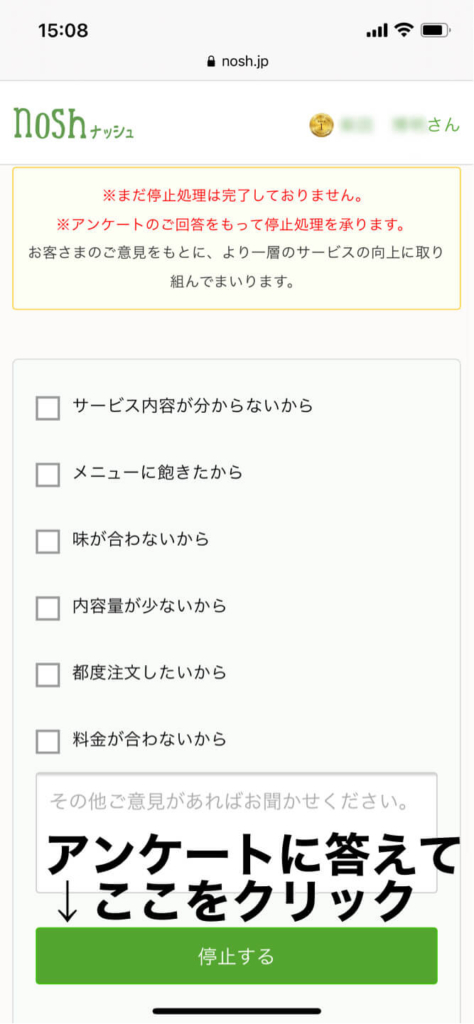Image resolution: width=474 pixels, height=1024 pixels.
Task: Check 'メニューに飽きたから' checkbox
Action: (48, 475)
